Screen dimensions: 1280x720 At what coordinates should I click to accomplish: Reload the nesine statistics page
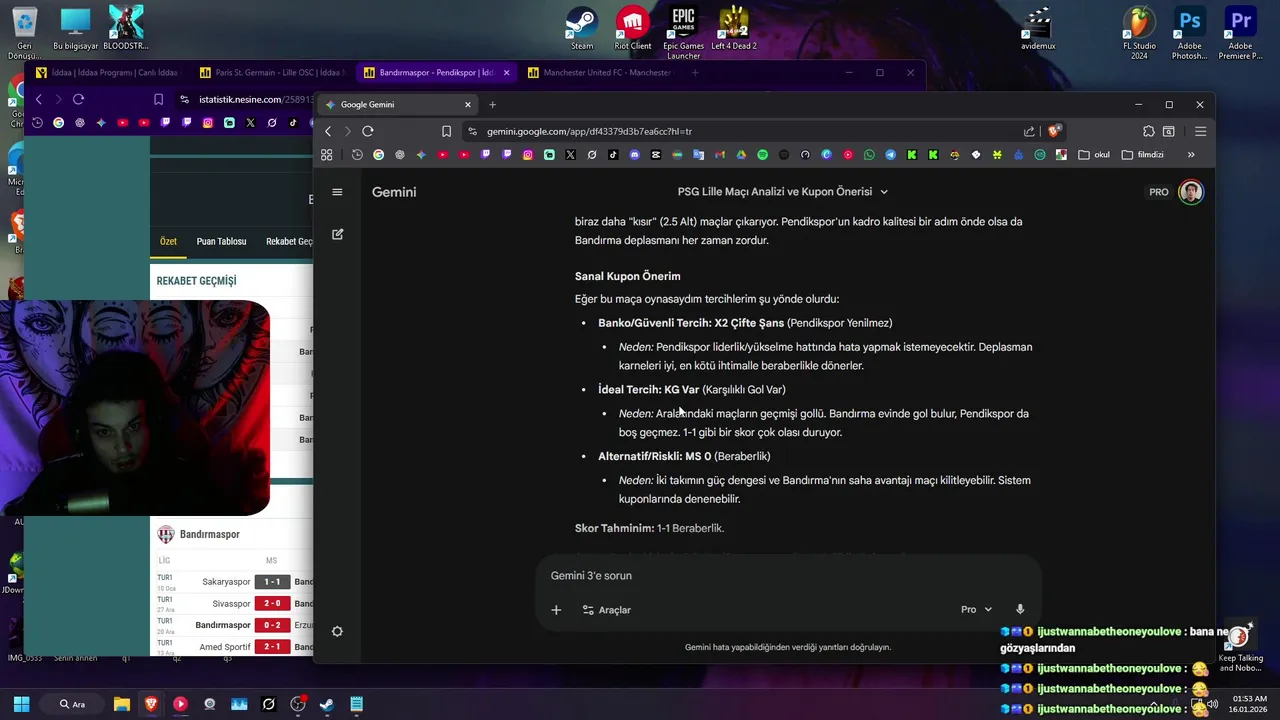[78, 99]
